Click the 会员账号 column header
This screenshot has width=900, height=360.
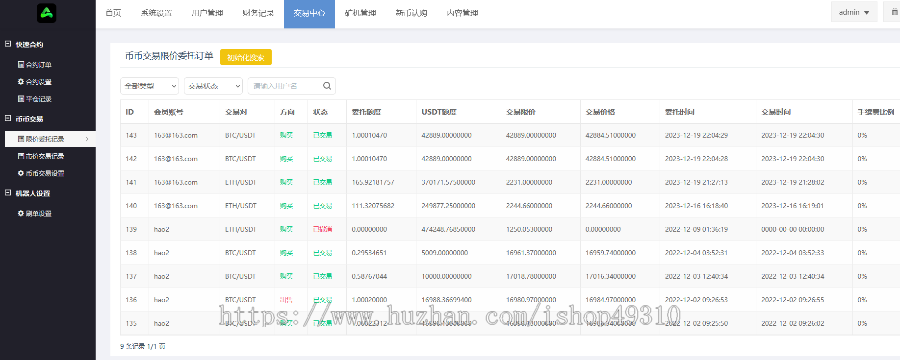[x=168, y=111]
